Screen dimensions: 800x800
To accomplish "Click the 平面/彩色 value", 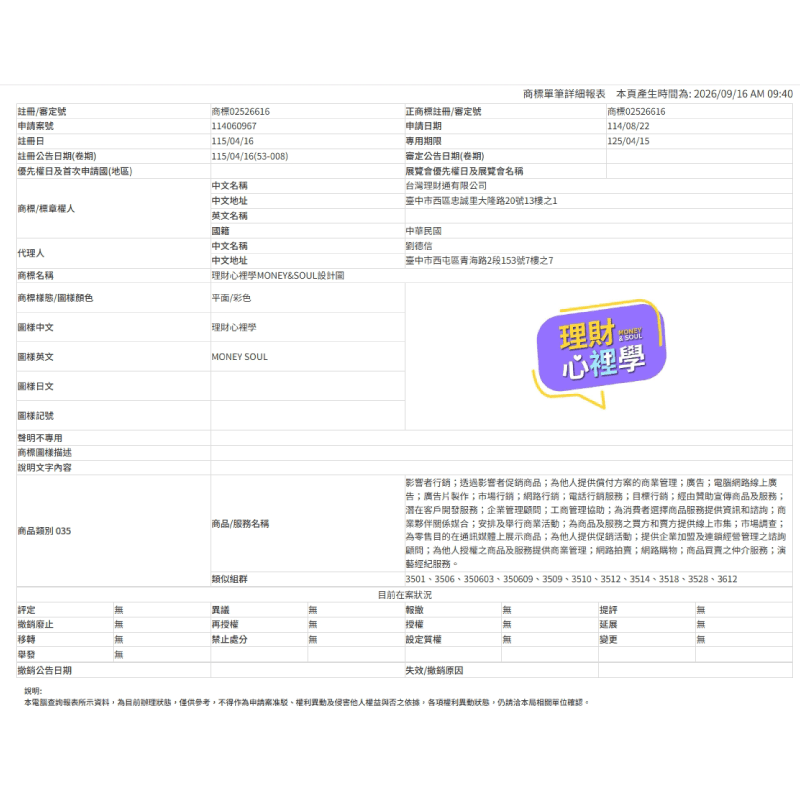I will point(231,298).
